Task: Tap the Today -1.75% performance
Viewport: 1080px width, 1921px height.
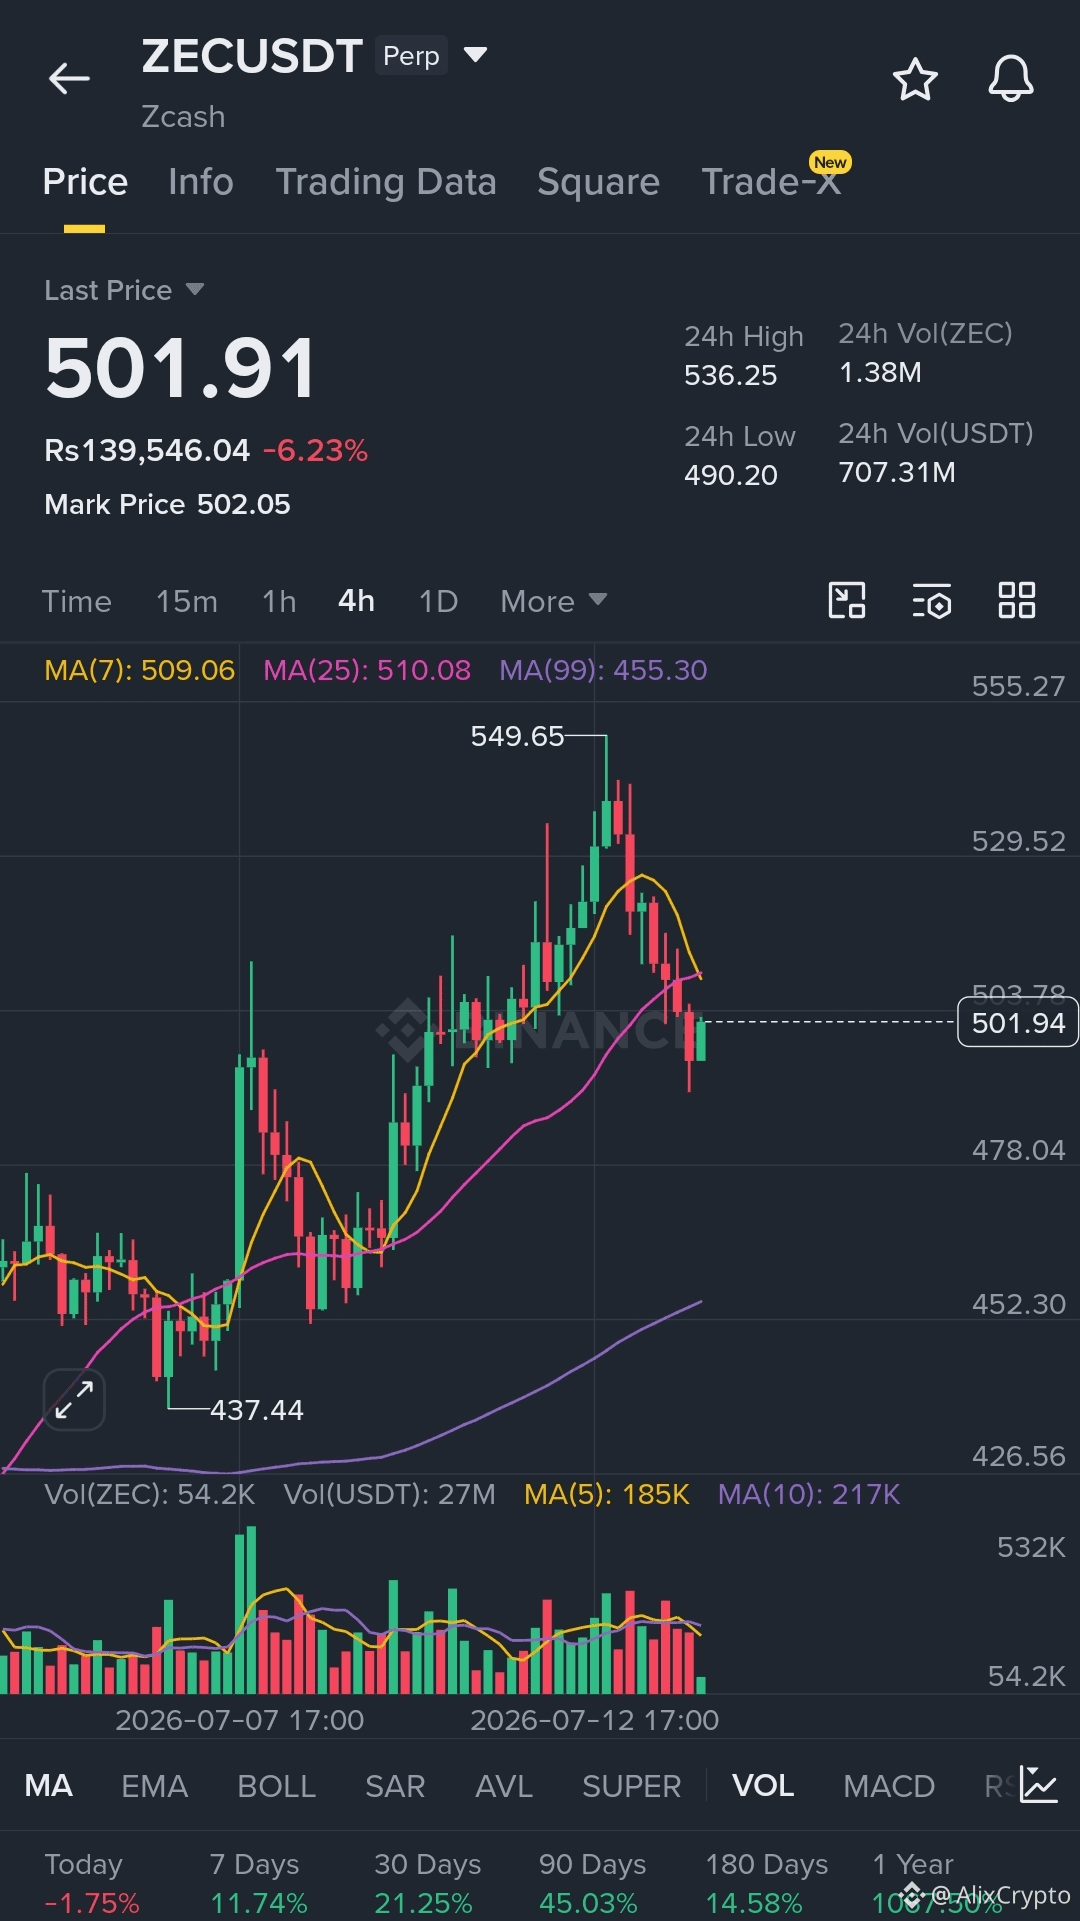Action: click(x=92, y=1884)
